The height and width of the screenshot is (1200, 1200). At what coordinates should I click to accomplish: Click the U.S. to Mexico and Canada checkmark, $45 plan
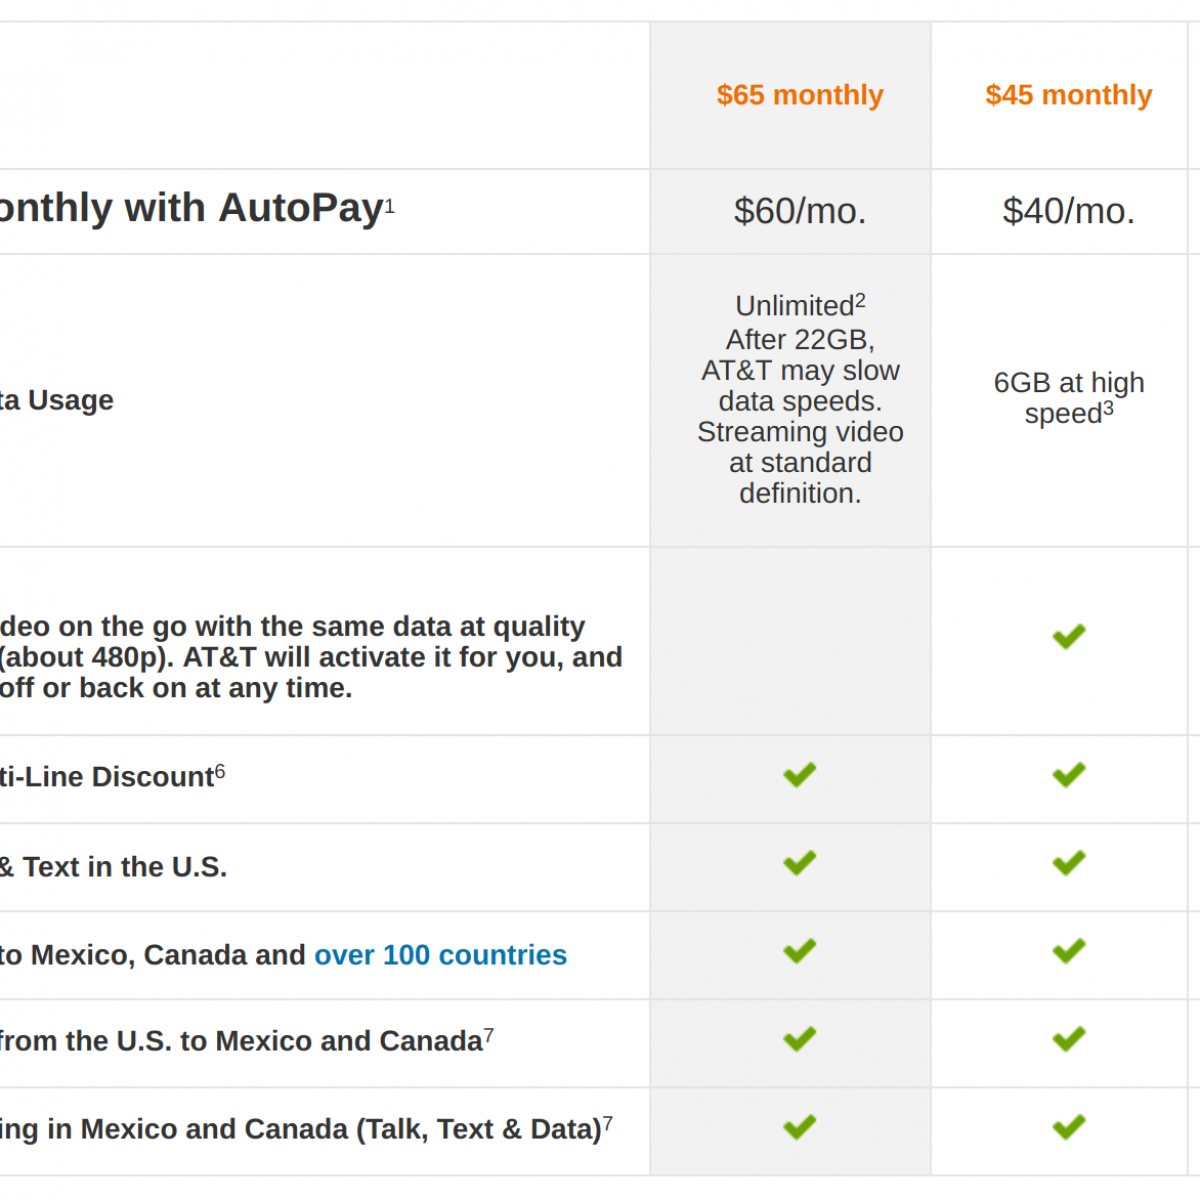click(1068, 1039)
